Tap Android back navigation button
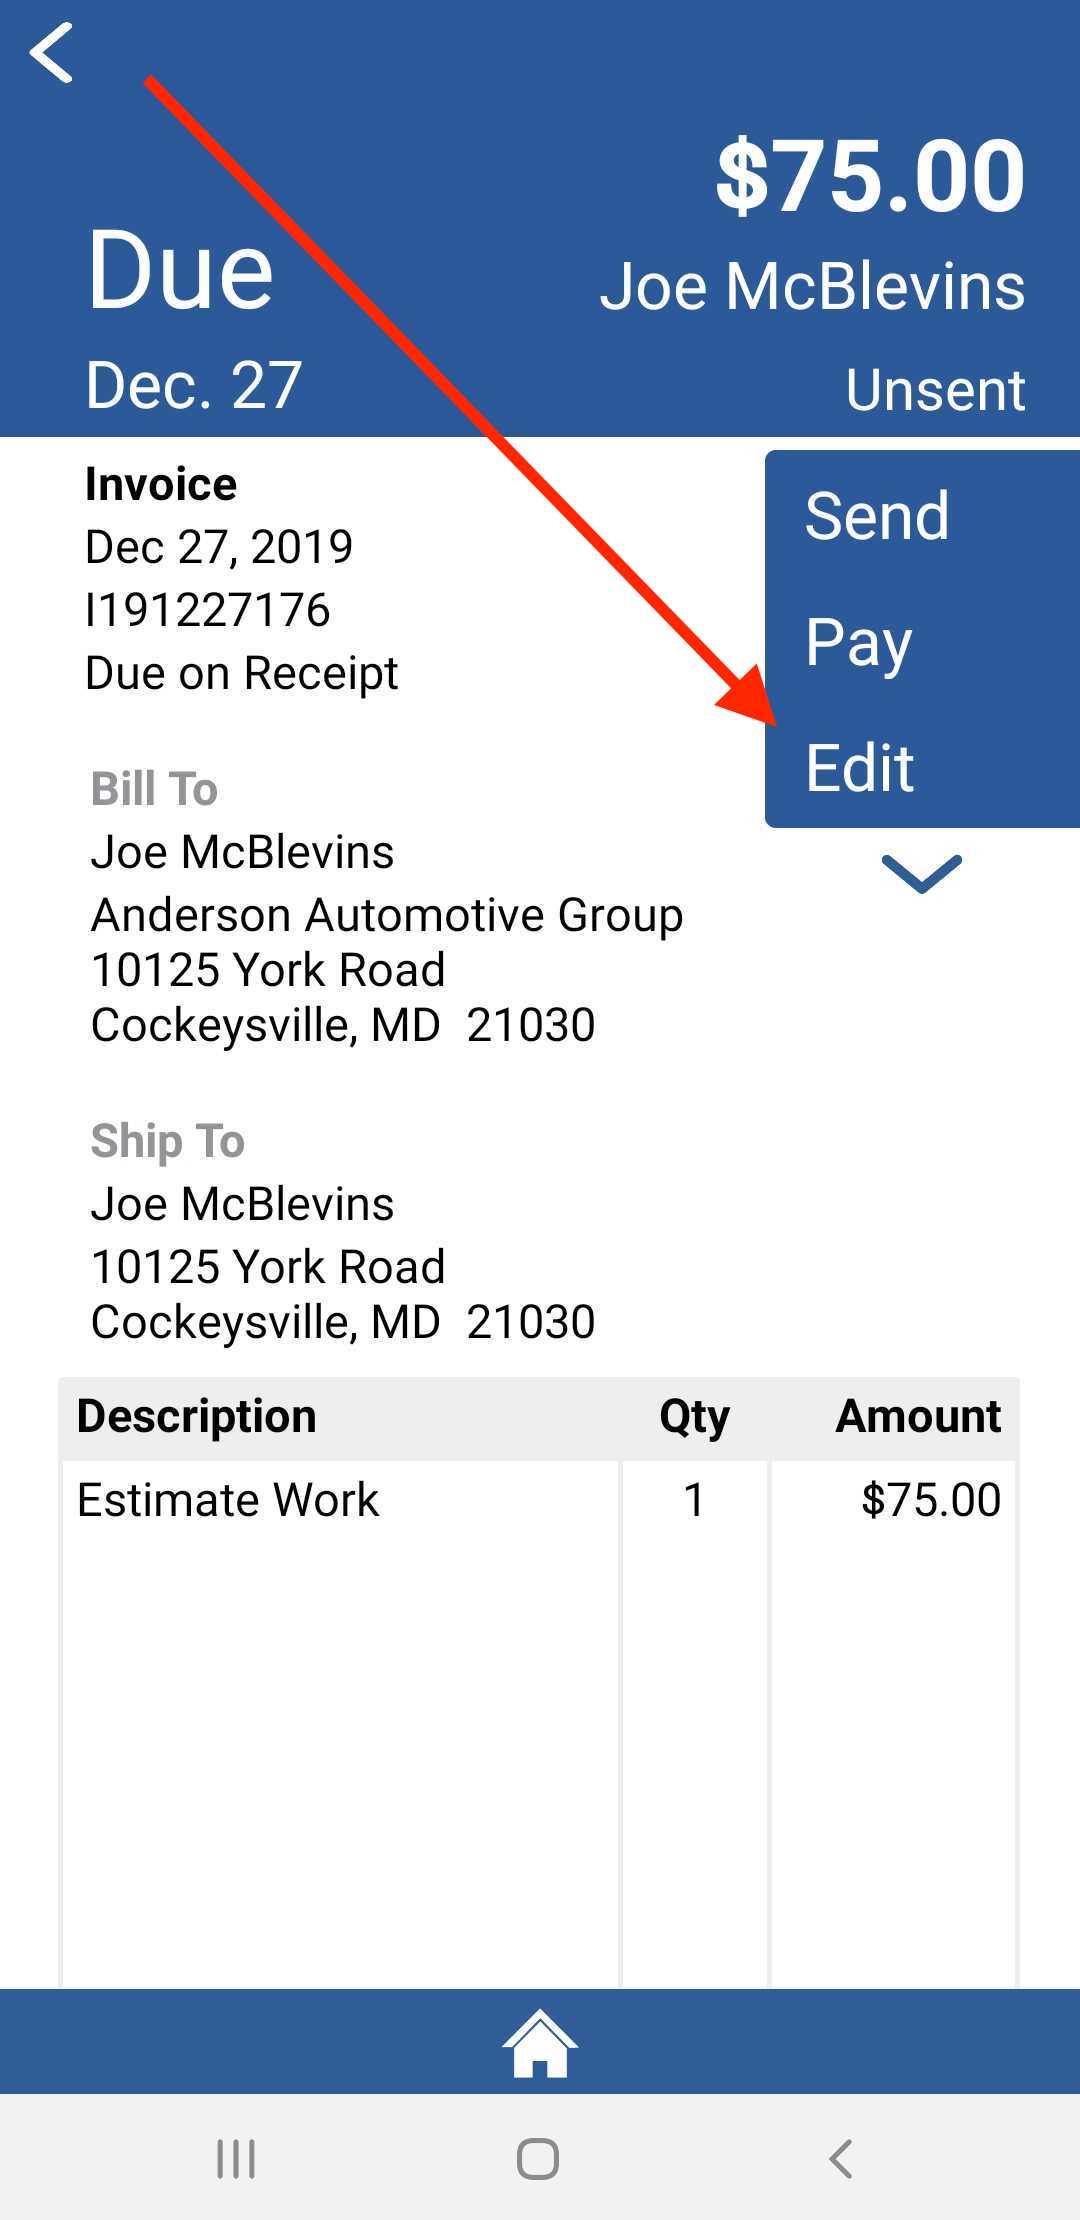Screen dimensions: 1080x2220 (841, 2159)
